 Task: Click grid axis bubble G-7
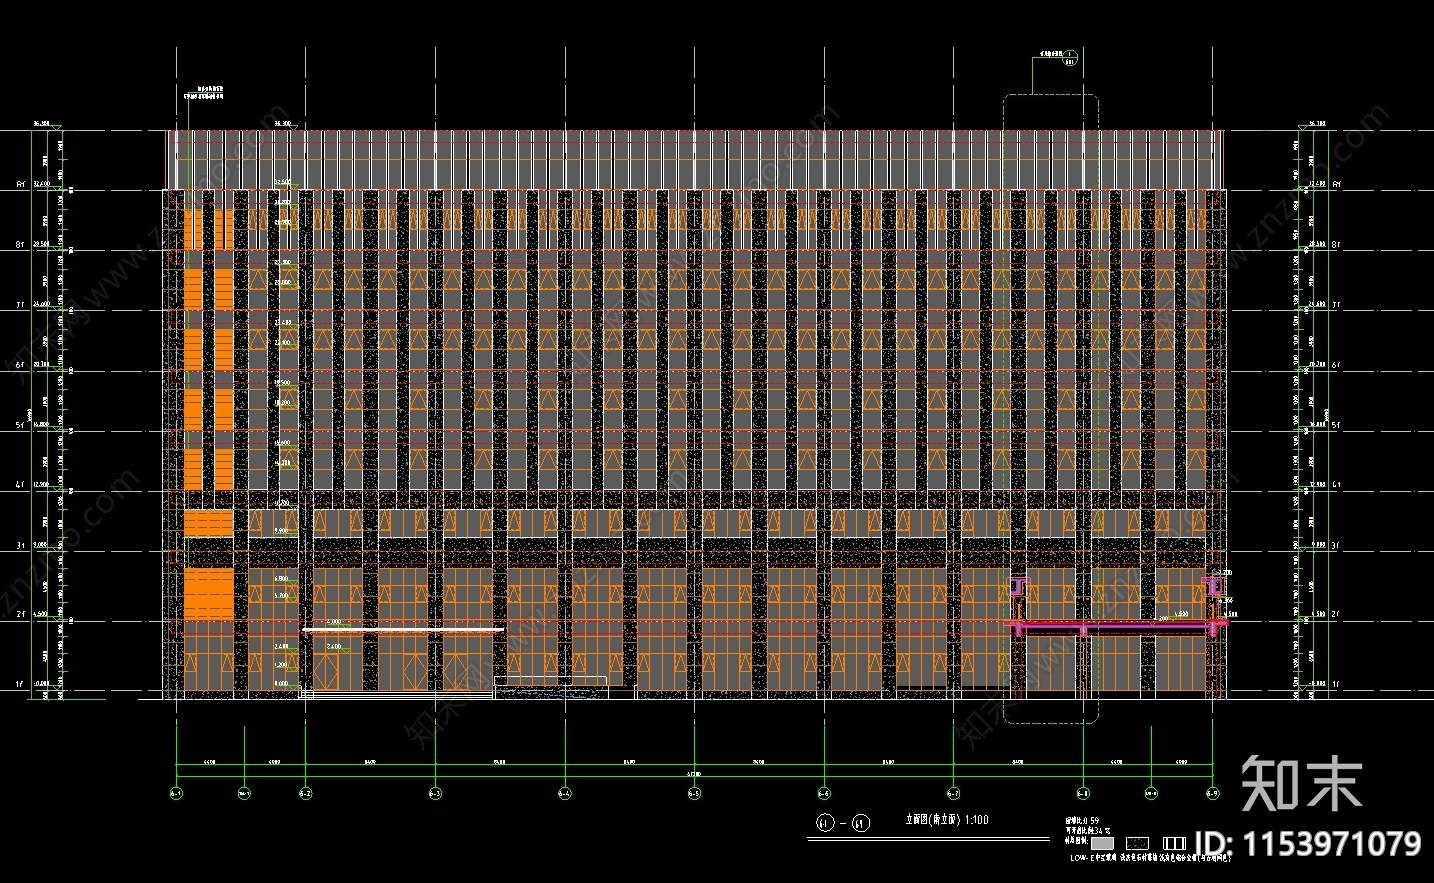[x=953, y=794]
